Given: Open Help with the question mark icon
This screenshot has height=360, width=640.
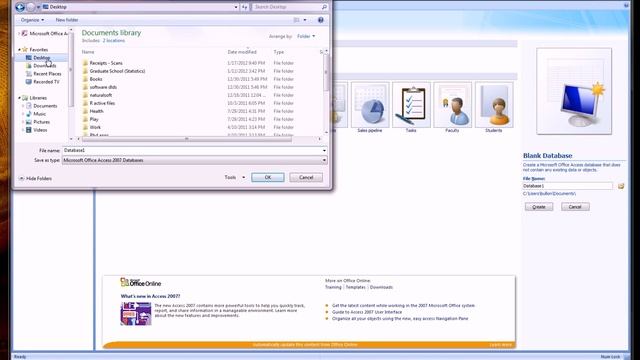Looking at the screenshot, I should (x=320, y=20).
